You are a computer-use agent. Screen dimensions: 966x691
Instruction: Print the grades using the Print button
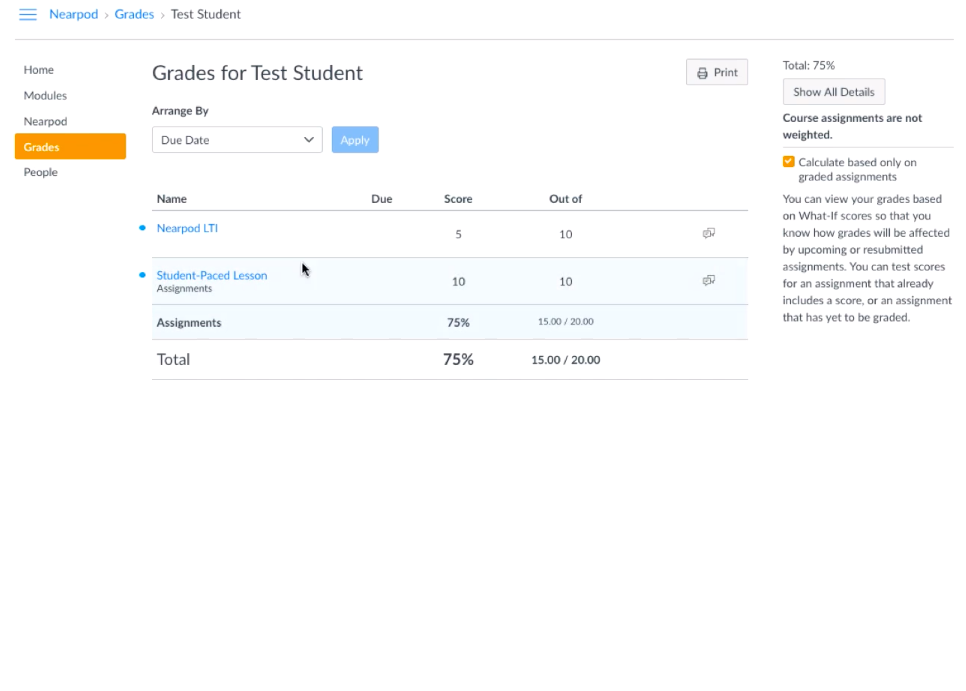[716, 73]
